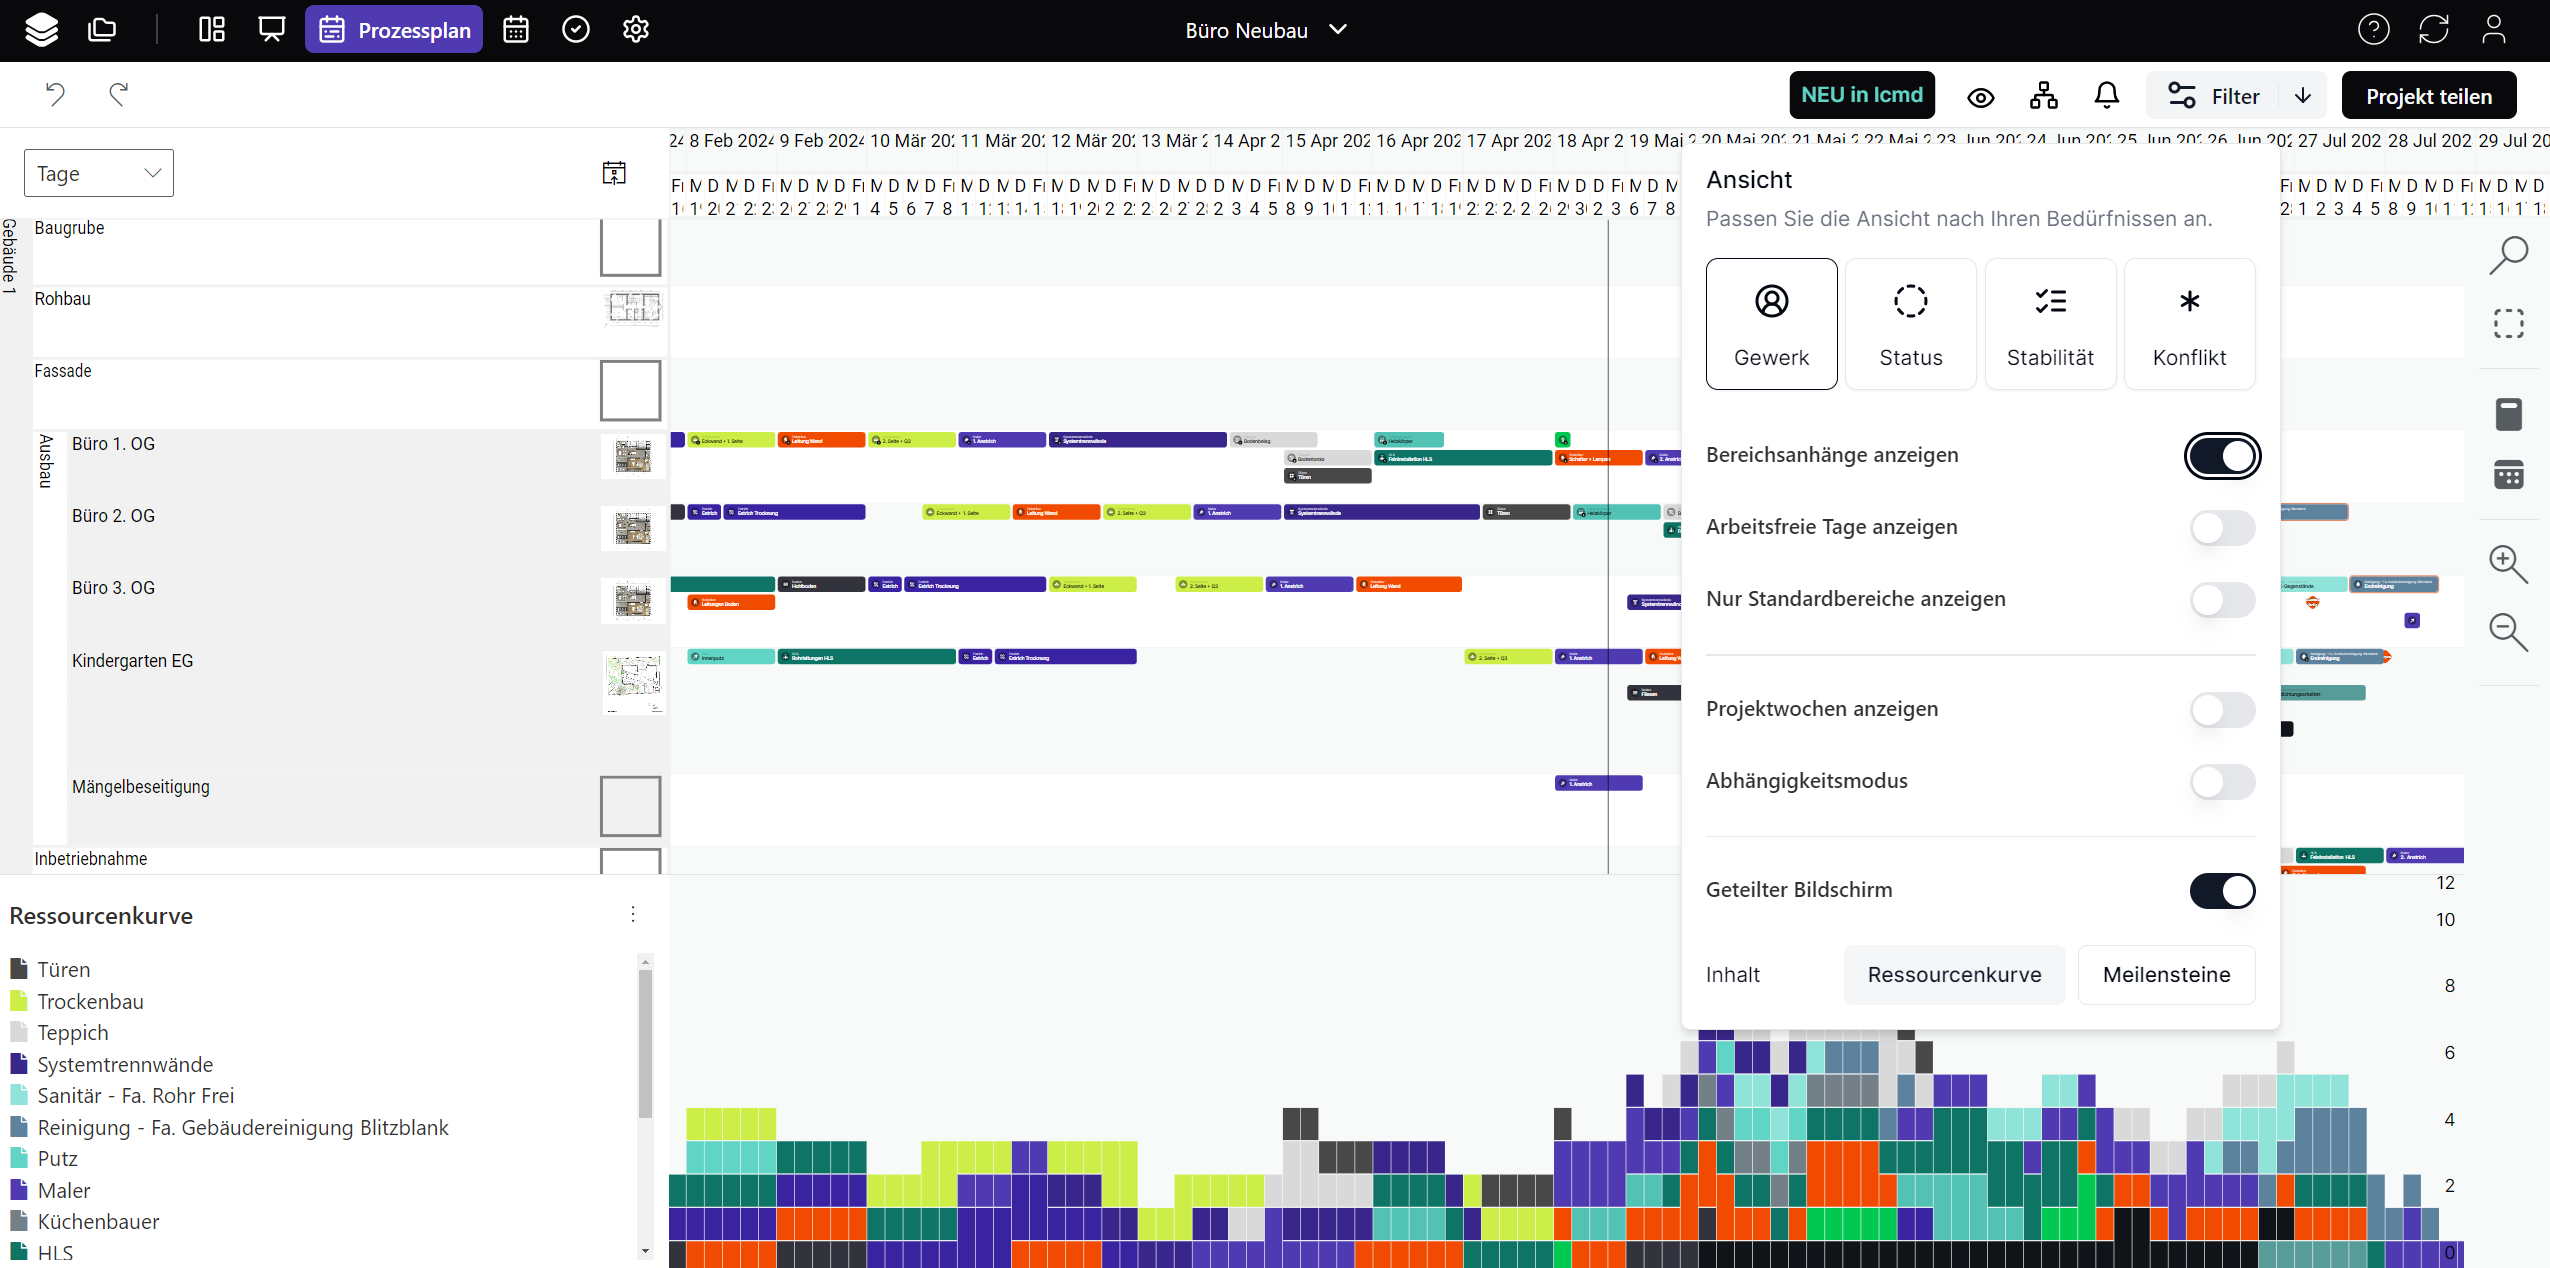This screenshot has height=1268, width=2550.
Task: Switch Inhalt to Meilensteine
Action: [2166, 975]
